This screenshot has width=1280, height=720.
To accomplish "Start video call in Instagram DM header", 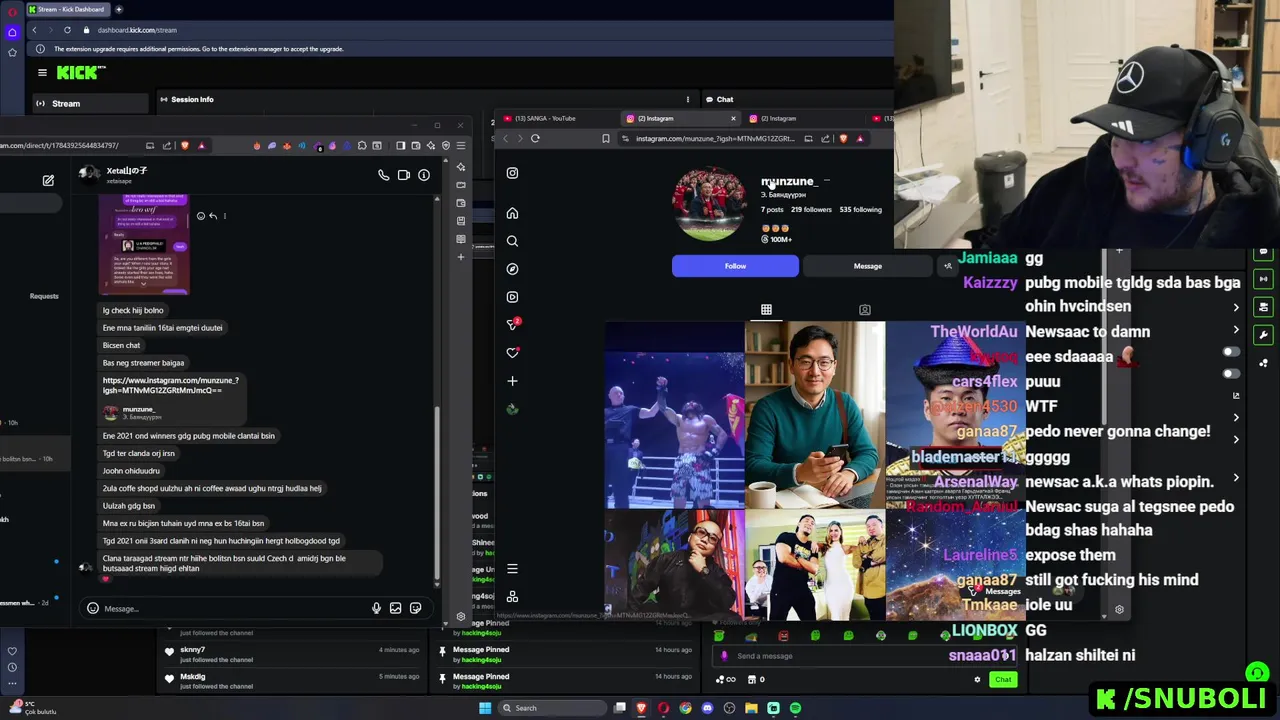I will 404,175.
